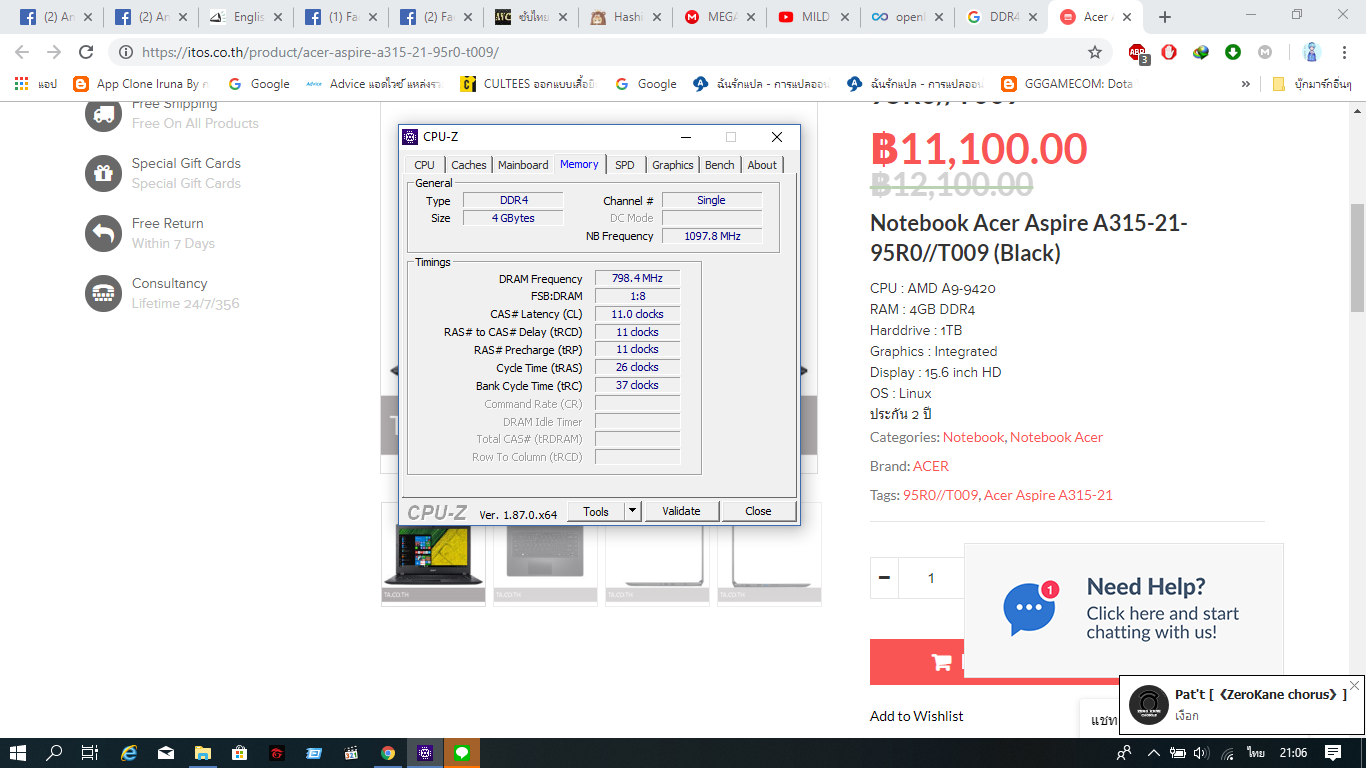Show hidden system tray icons

(1153, 753)
